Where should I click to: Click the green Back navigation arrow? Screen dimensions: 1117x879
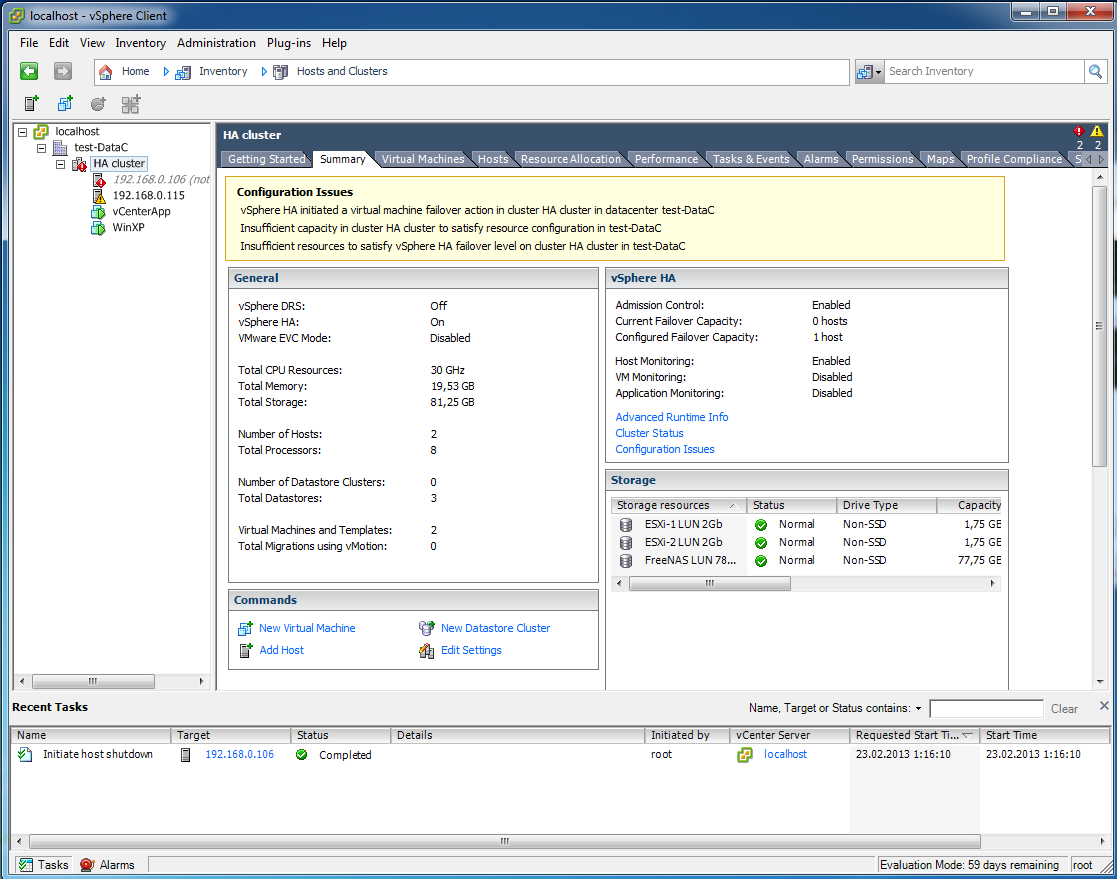click(x=29, y=71)
